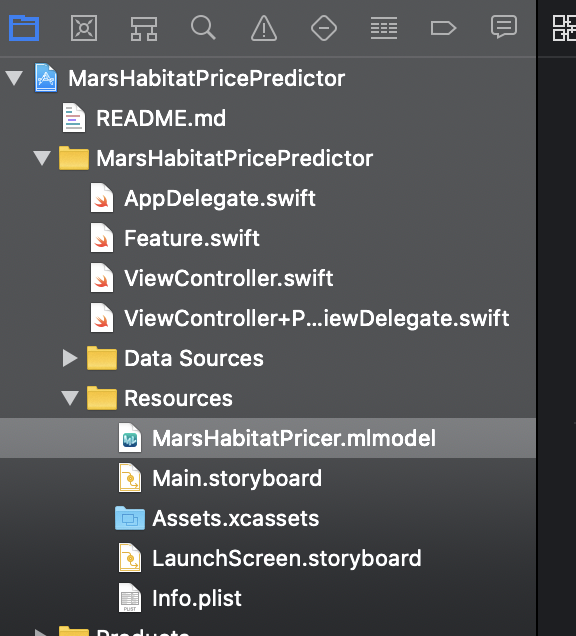Collapse the MarsHabitatPricePredictor project root
576x636 pixels.
click(x=14, y=78)
